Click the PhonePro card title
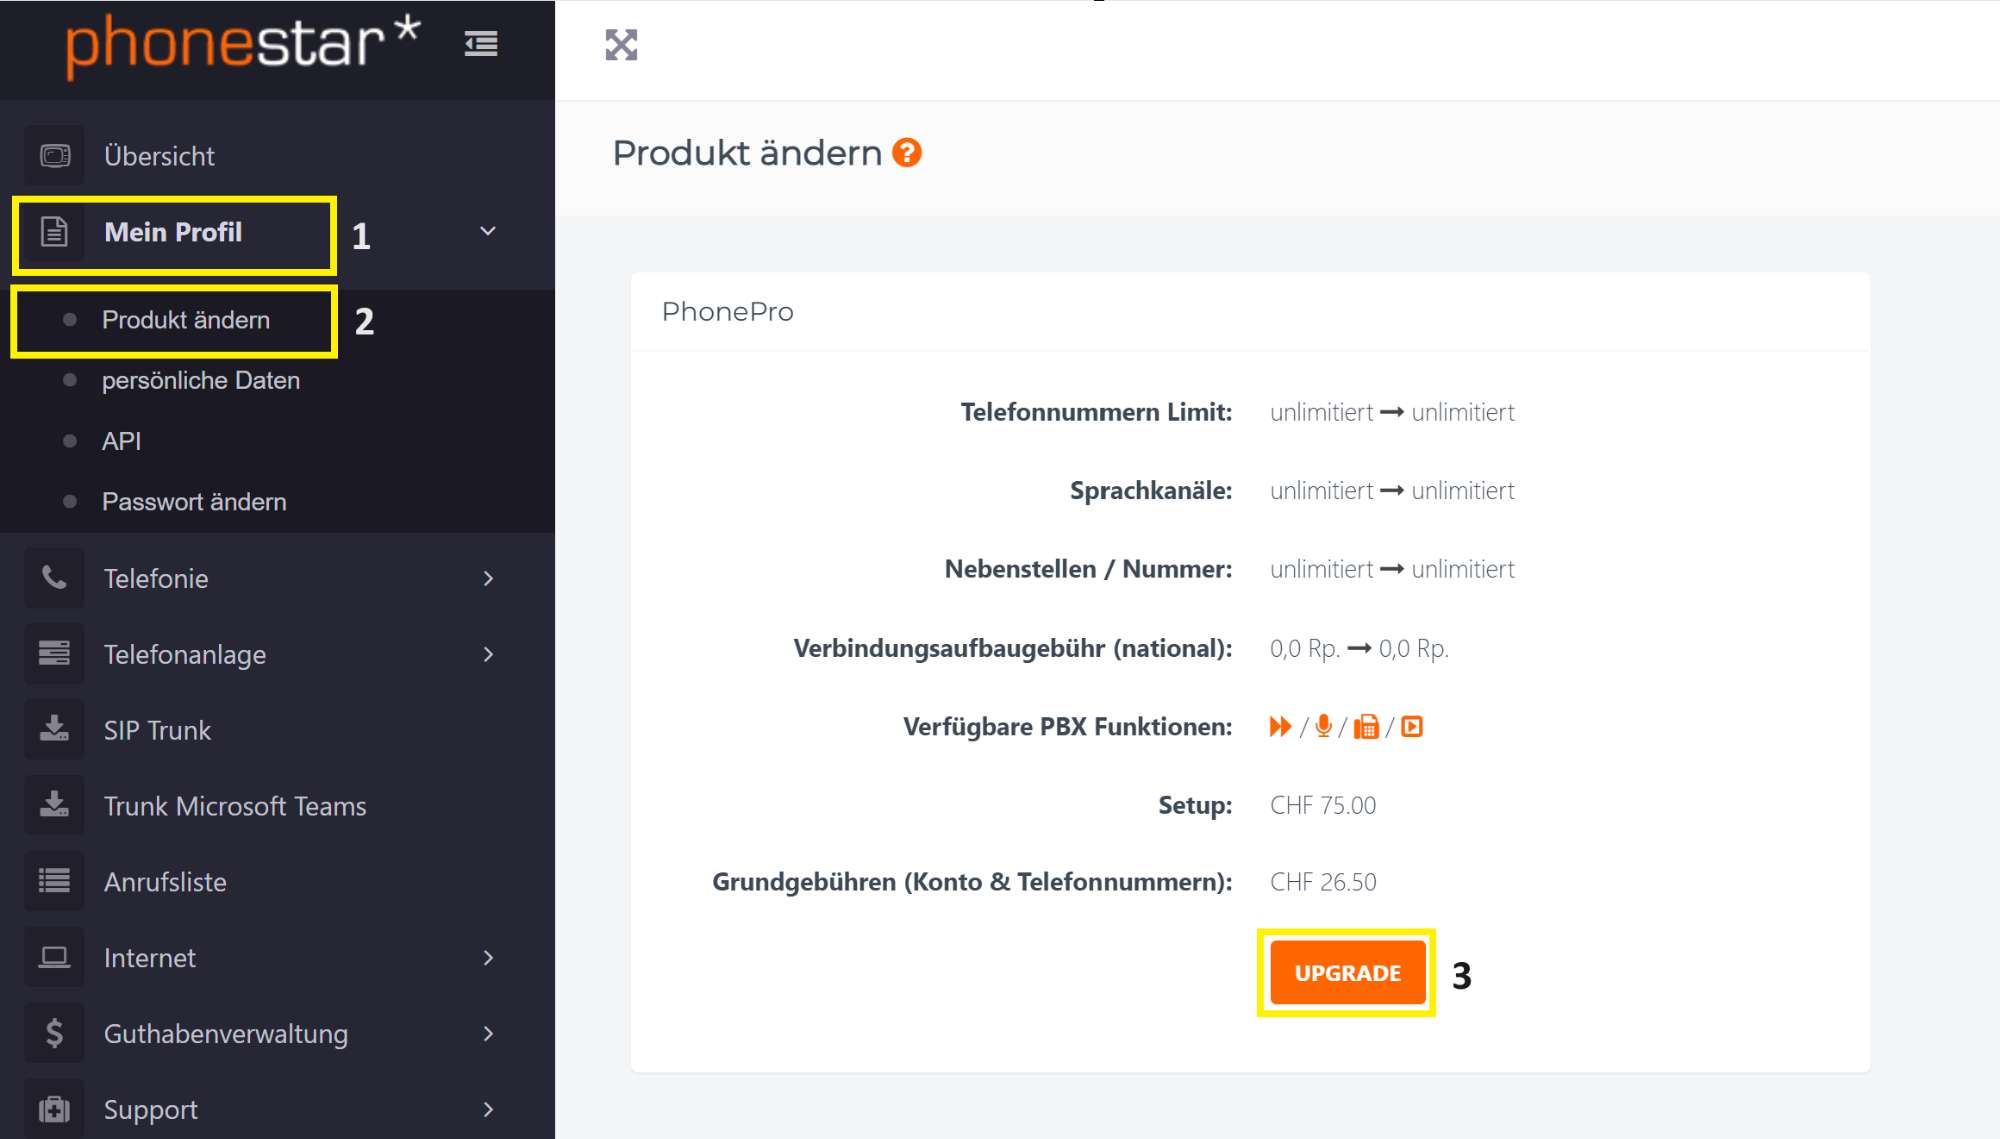Image resolution: width=2000 pixels, height=1139 pixels. [727, 312]
